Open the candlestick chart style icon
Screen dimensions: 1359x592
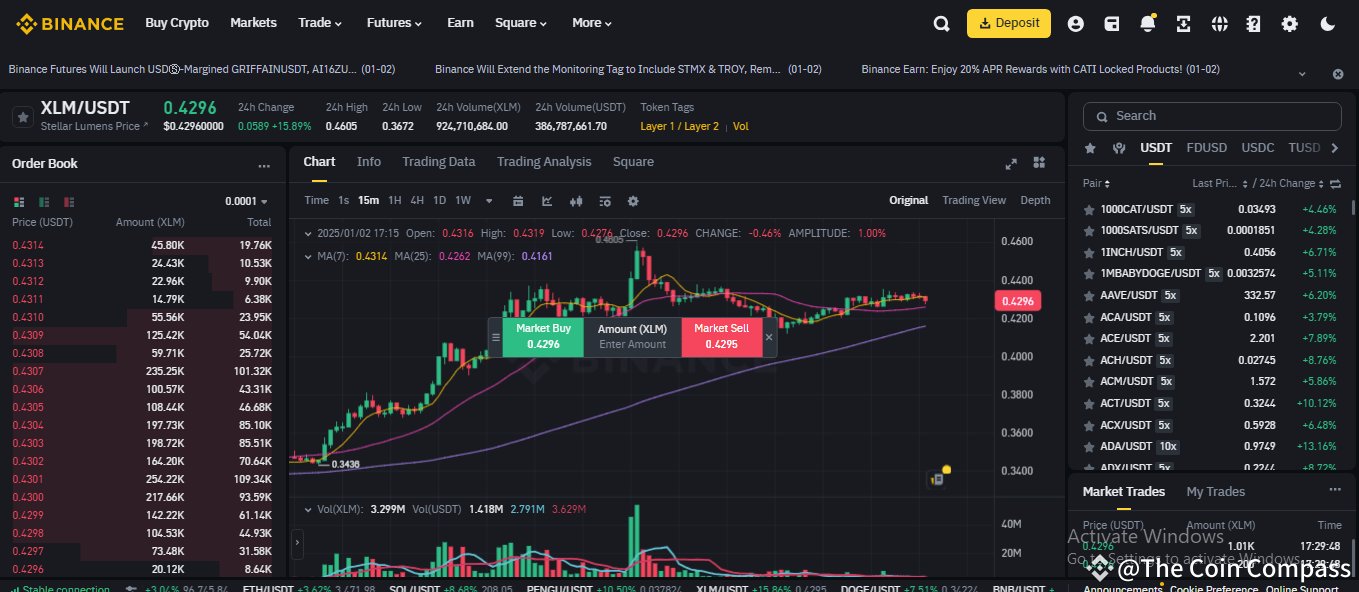(576, 201)
